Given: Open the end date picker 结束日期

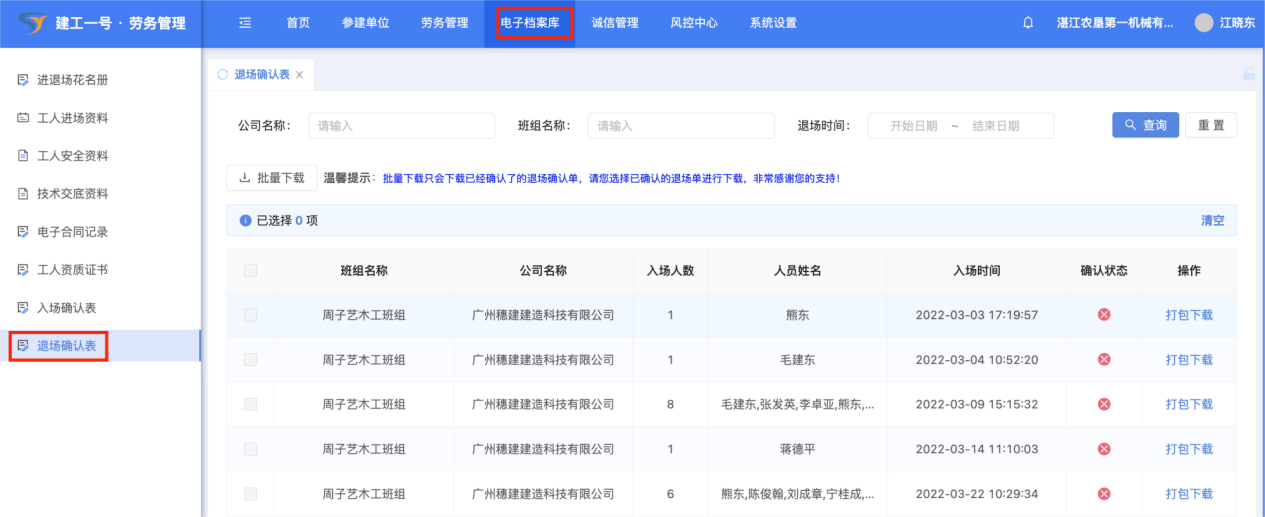Looking at the screenshot, I should tap(995, 126).
